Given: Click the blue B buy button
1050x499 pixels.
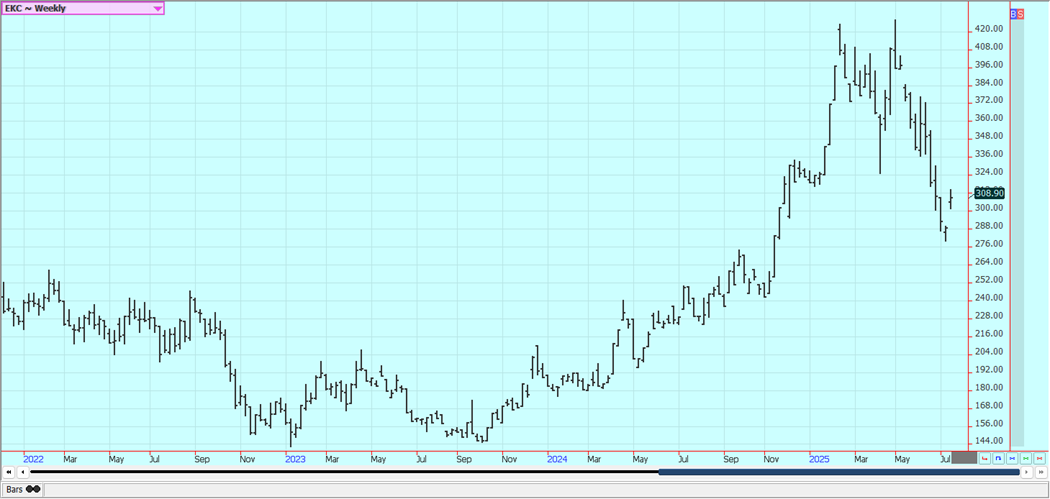Looking at the screenshot, I should pyautogui.click(x=1013, y=13).
